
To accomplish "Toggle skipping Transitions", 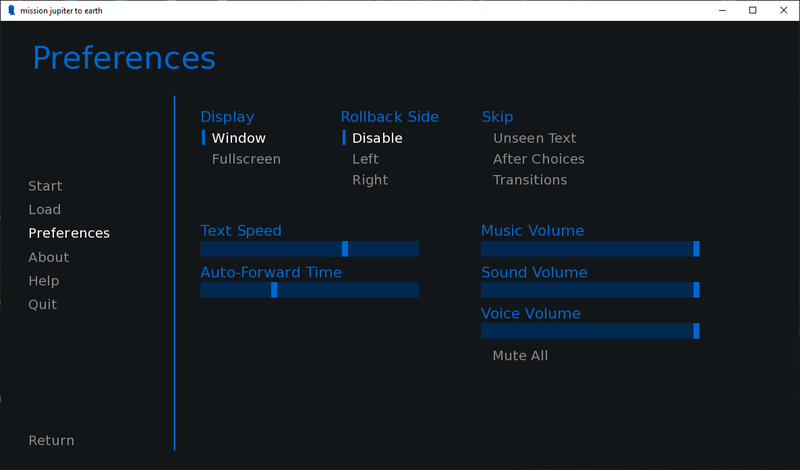I will click(x=529, y=180).
